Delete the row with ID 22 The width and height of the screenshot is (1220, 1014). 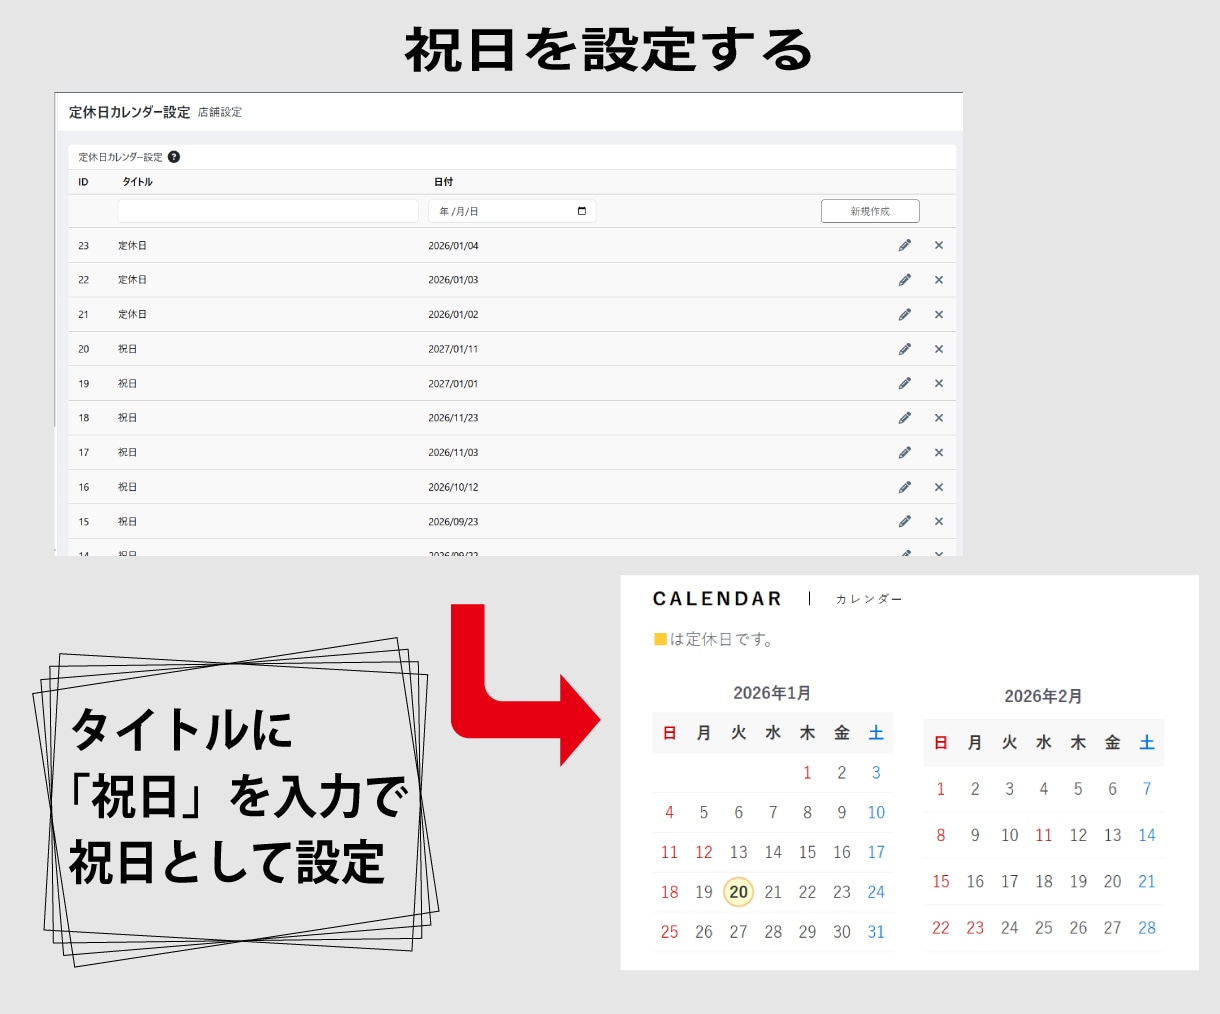[x=939, y=280]
